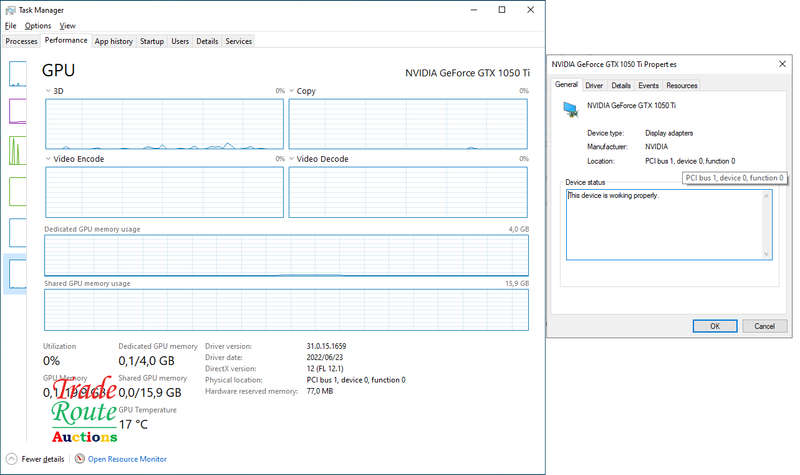Click the scroll-up arrow in Device status box
Image resolution: width=800 pixels, height=475 pixels.
[766, 196]
